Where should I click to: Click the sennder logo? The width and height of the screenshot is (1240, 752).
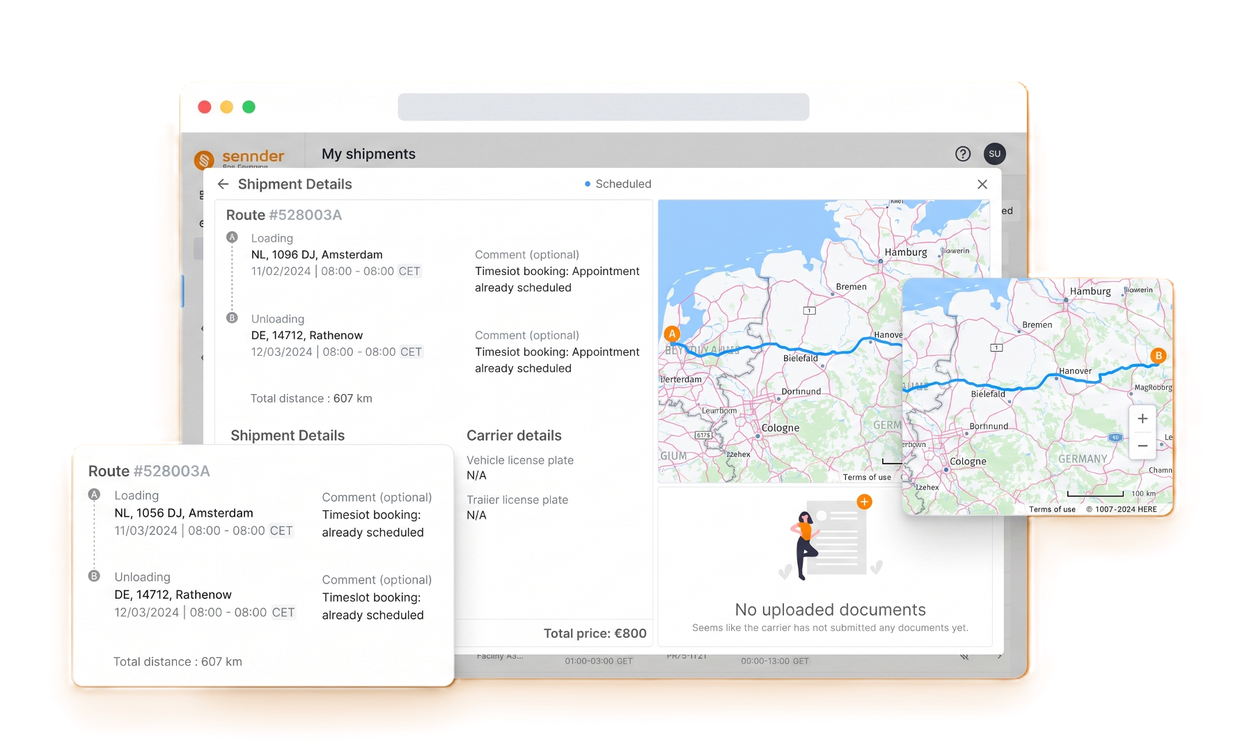(239, 158)
